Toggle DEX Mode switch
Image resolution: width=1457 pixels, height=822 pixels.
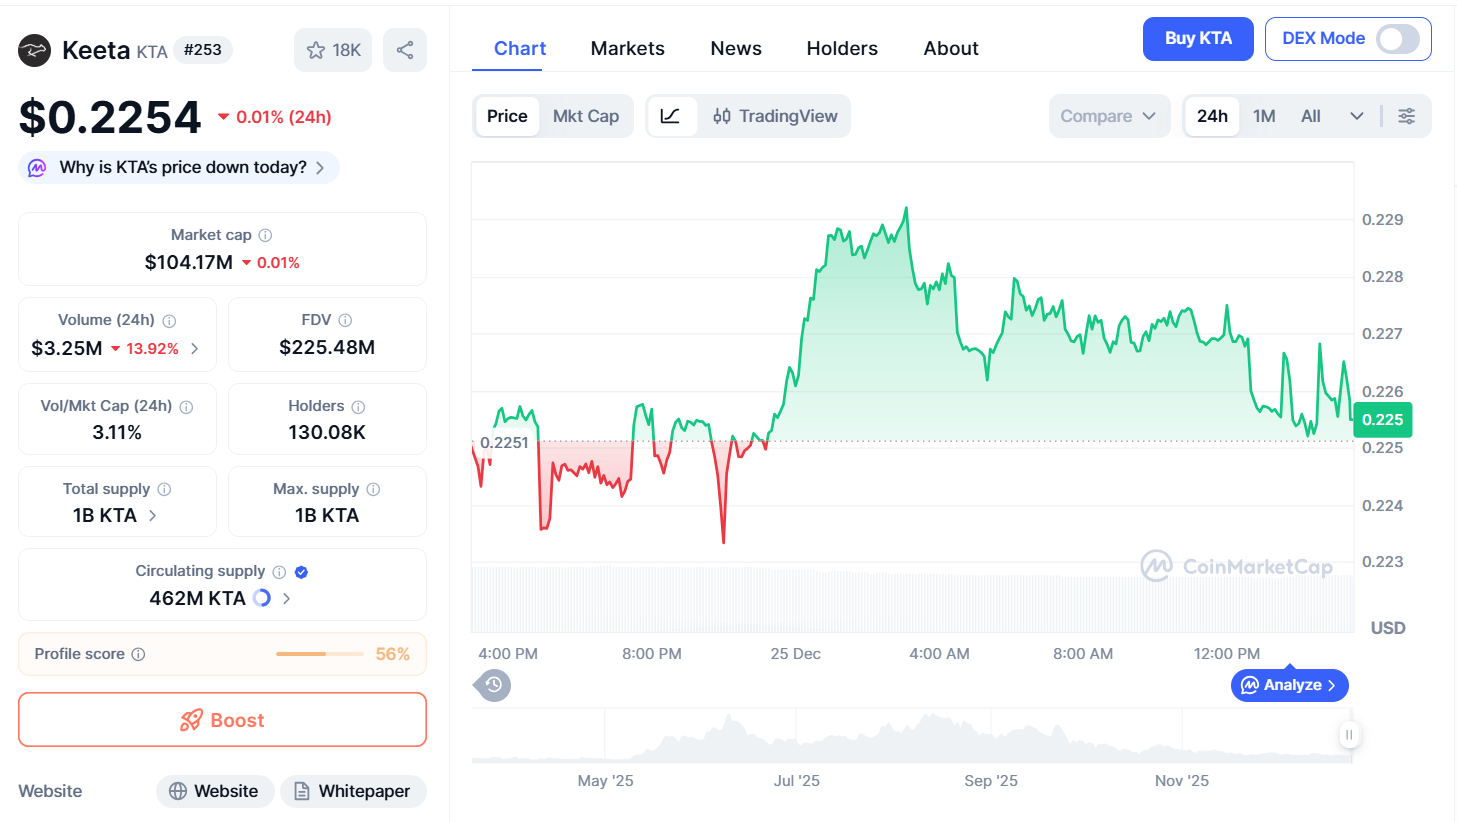point(1397,39)
